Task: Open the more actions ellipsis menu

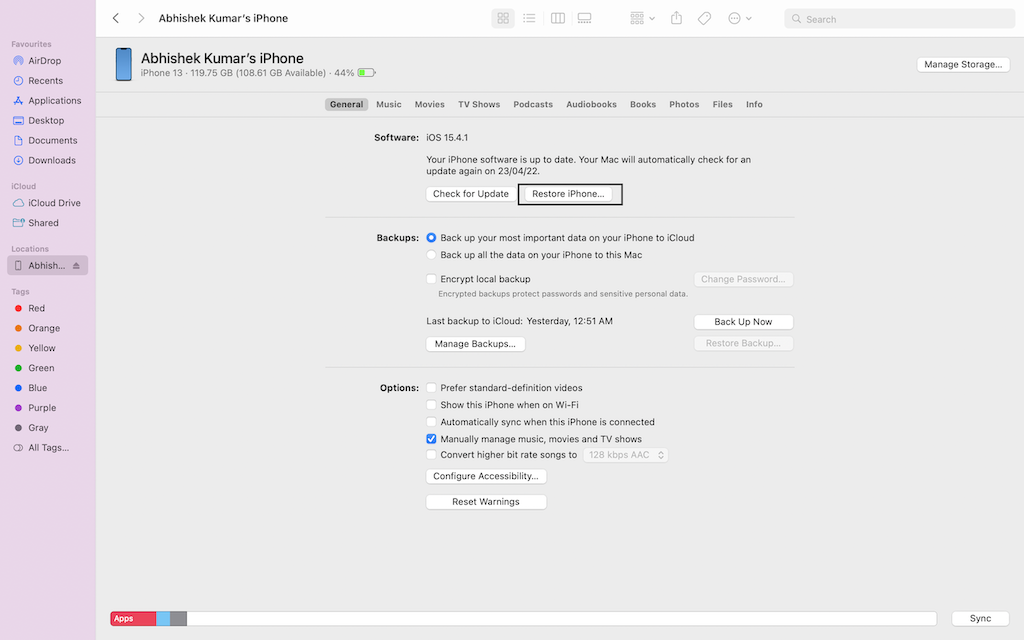Action: point(740,18)
